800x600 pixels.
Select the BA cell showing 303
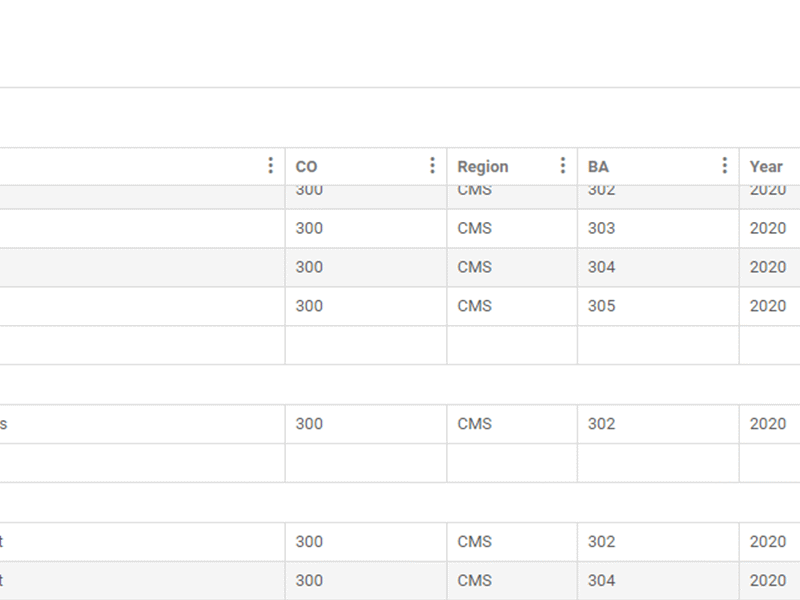coord(658,229)
